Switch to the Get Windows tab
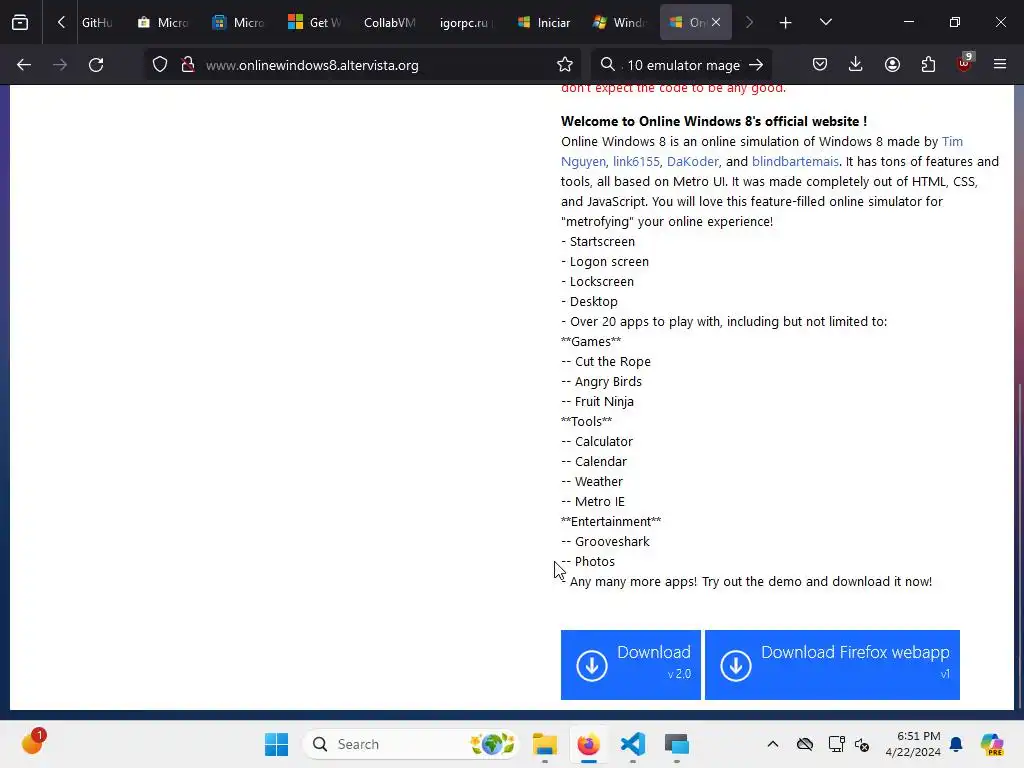The image size is (1024, 768). tap(314, 22)
